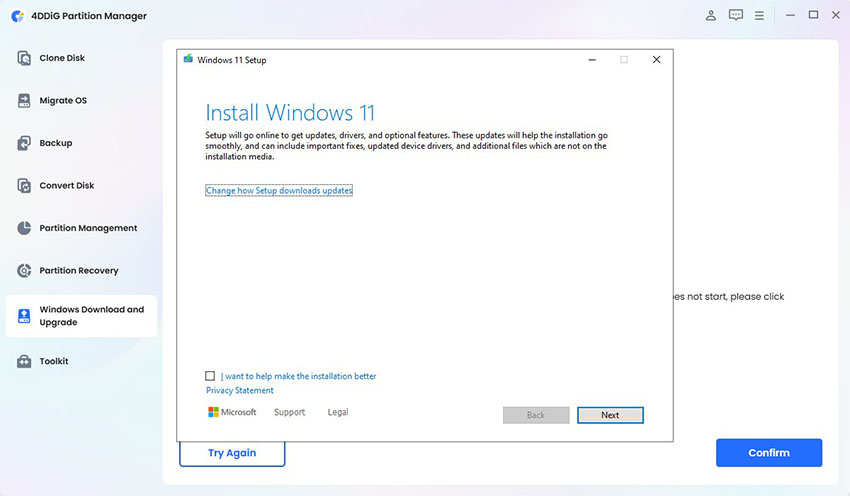This screenshot has height=496, width=850.
Task: Select Windows Download and Upgrade item
Action: click(x=81, y=316)
